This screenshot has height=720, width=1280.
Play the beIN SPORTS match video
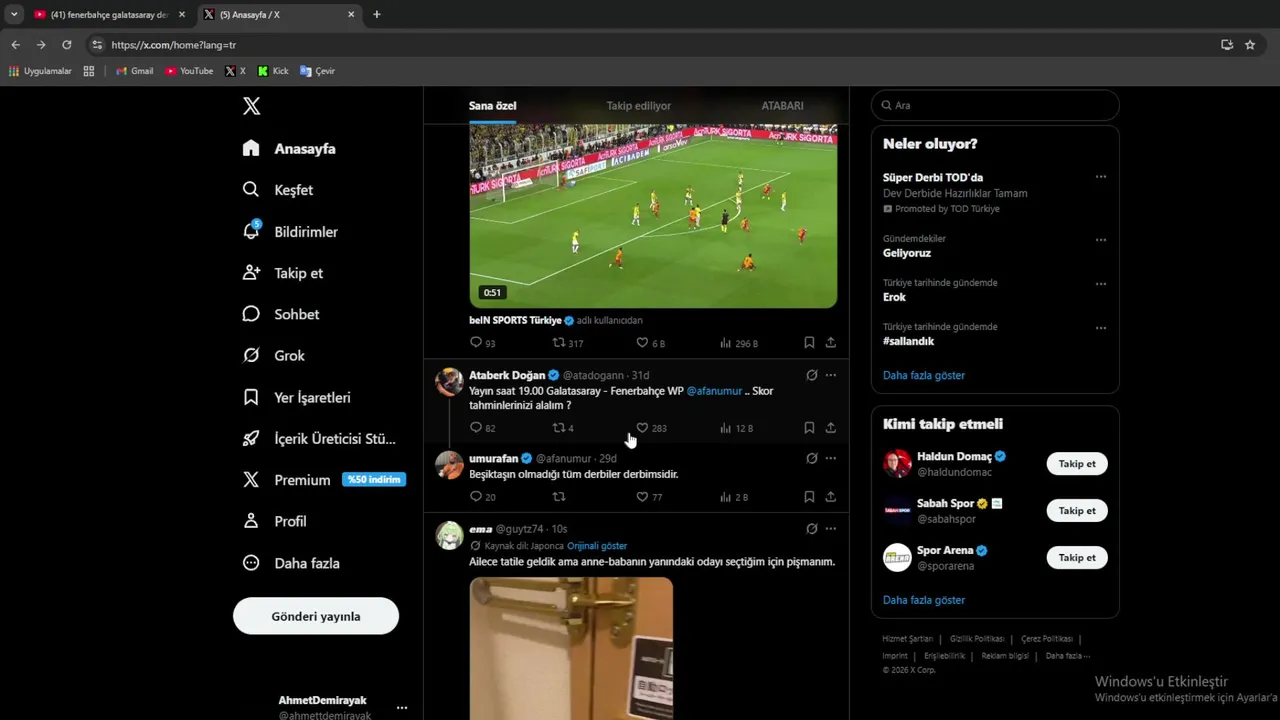click(653, 215)
